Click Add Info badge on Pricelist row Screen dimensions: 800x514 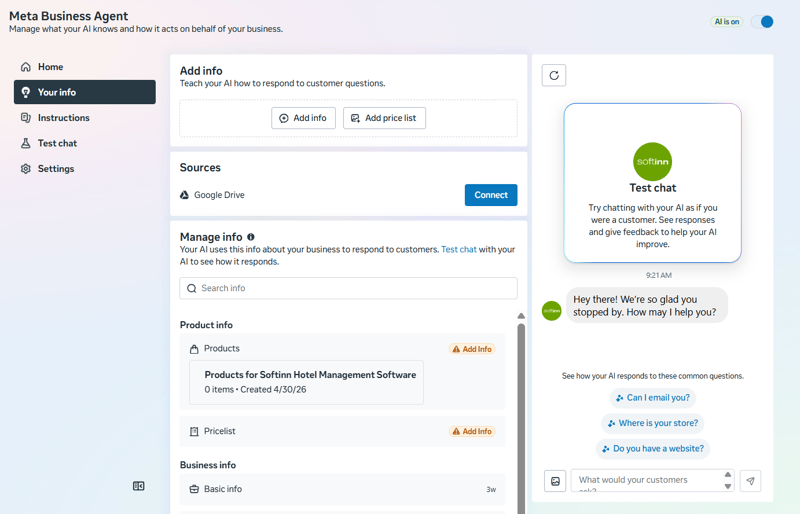pyautogui.click(x=472, y=432)
